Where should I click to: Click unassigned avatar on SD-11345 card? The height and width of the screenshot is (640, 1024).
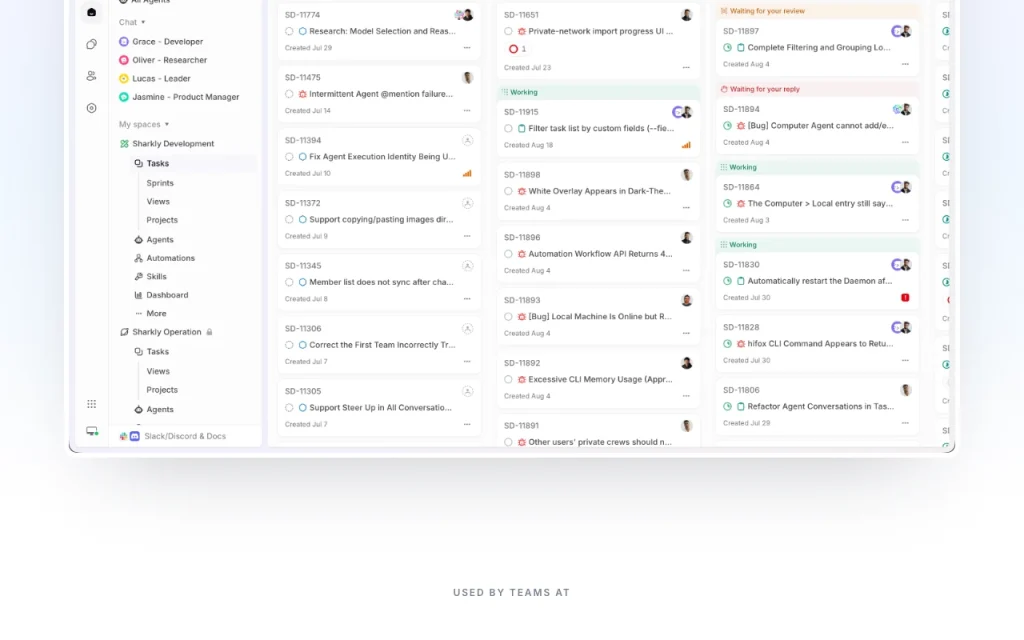click(468, 266)
